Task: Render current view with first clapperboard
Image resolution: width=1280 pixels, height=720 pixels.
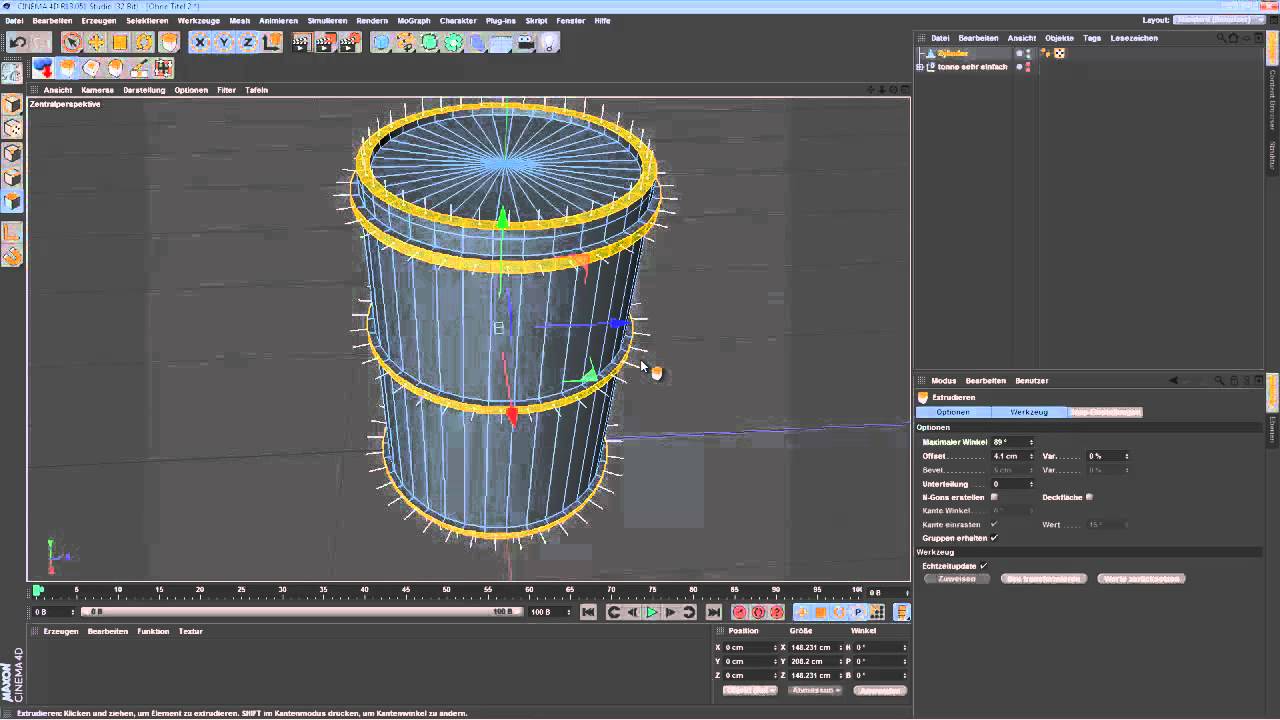Action: 302,42
